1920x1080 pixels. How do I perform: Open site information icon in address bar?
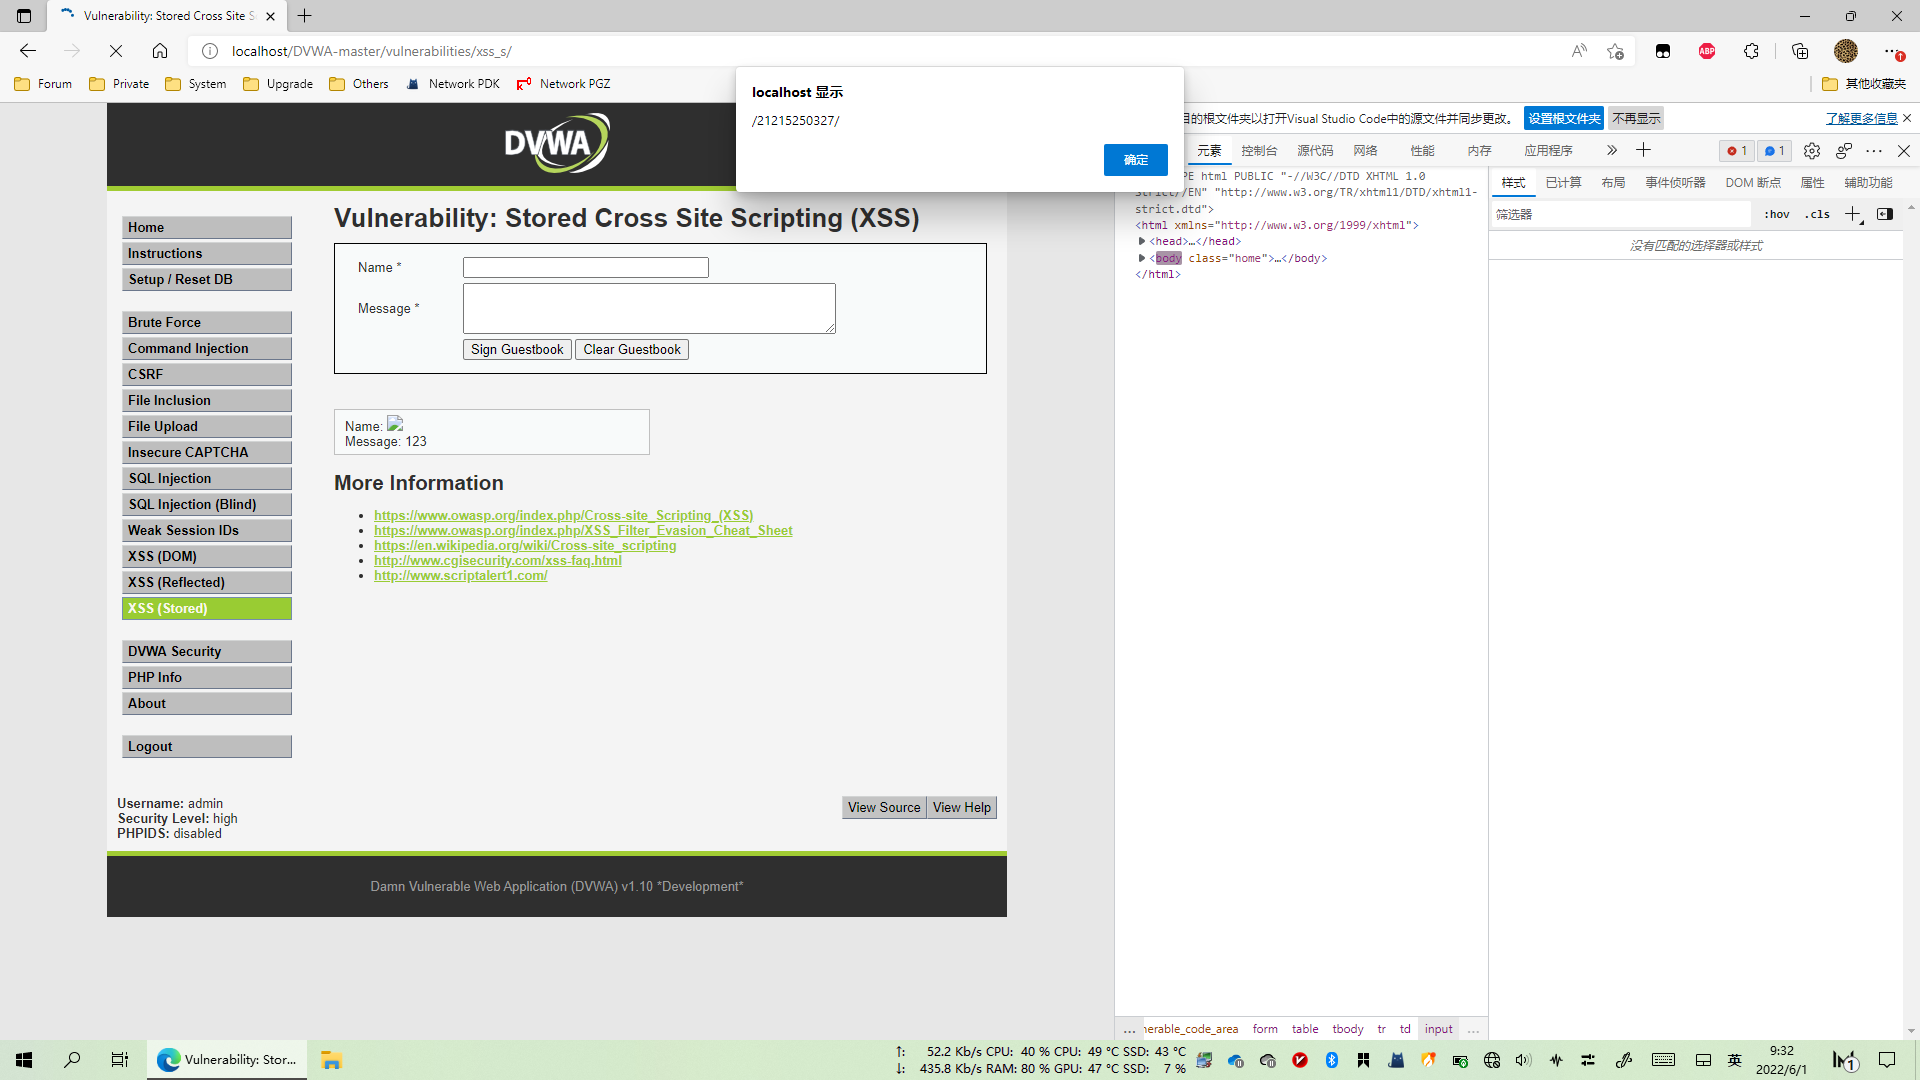[x=210, y=51]
